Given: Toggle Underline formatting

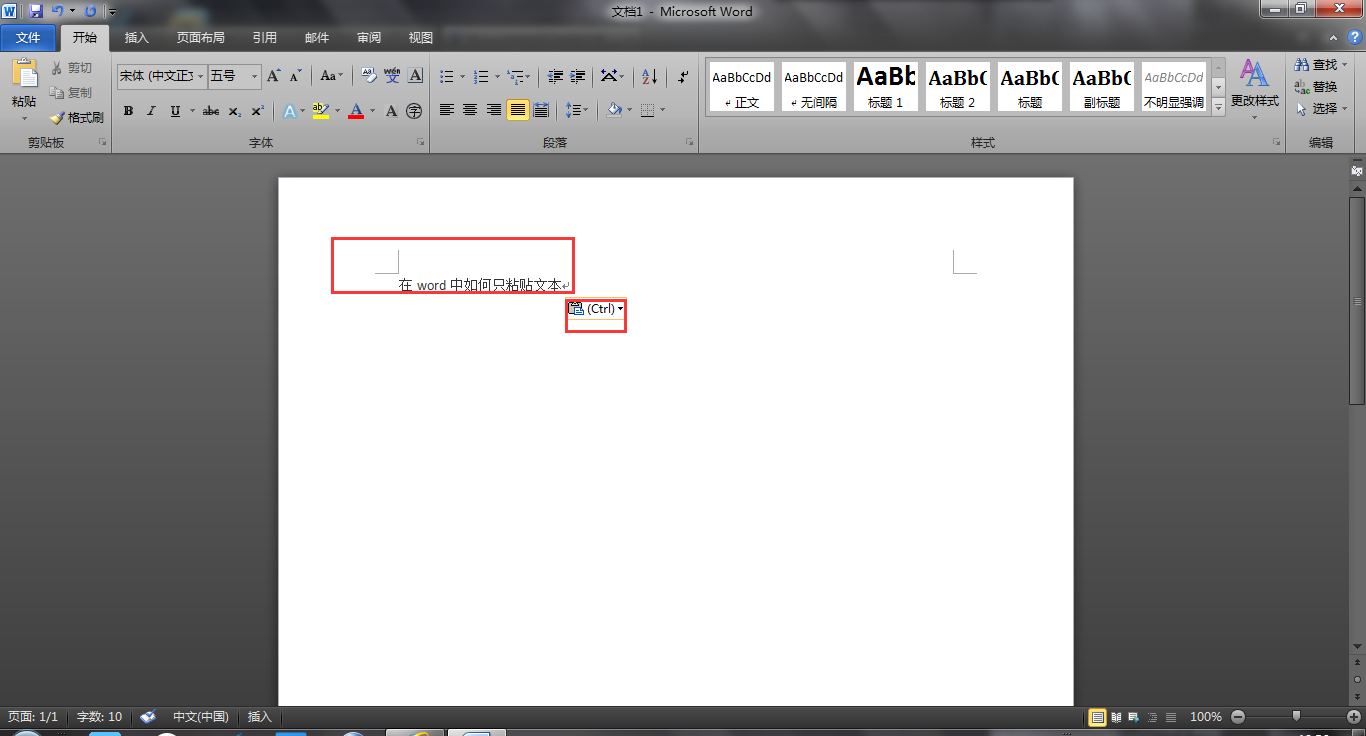Looking at the screenshot, I should 175,111.
